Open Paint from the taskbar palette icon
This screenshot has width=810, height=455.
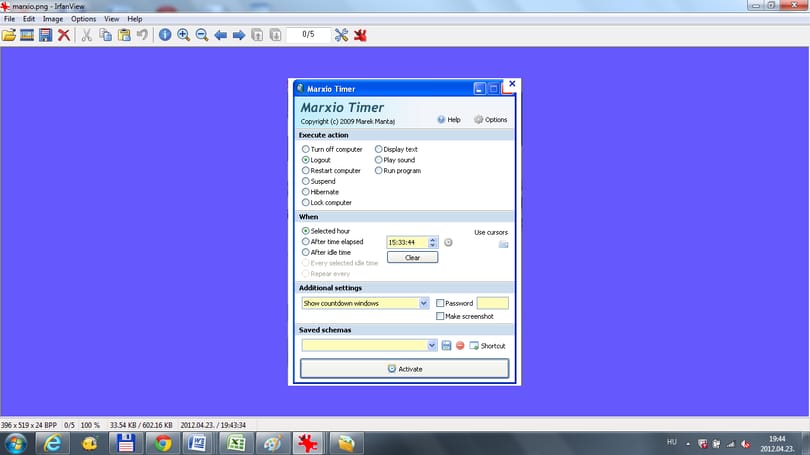tap(273, 444)
